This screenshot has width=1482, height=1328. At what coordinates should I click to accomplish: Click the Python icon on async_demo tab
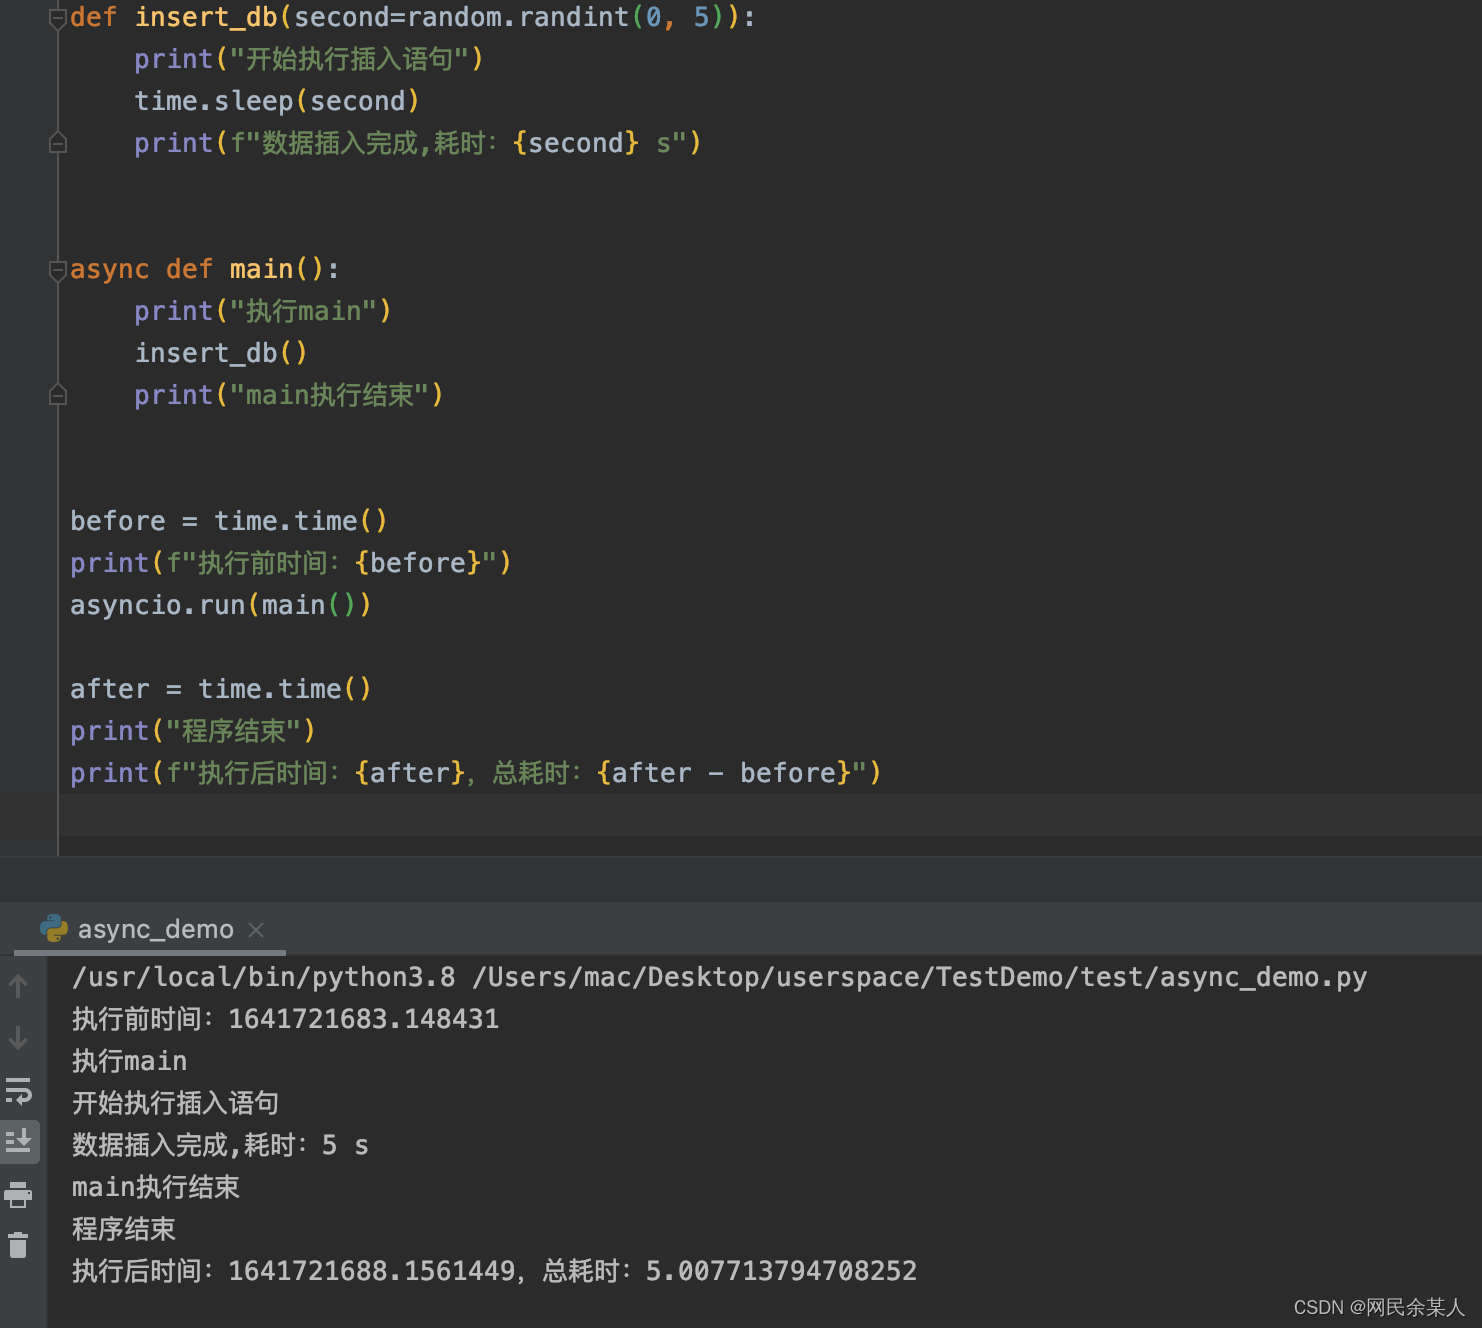[54, 929]
